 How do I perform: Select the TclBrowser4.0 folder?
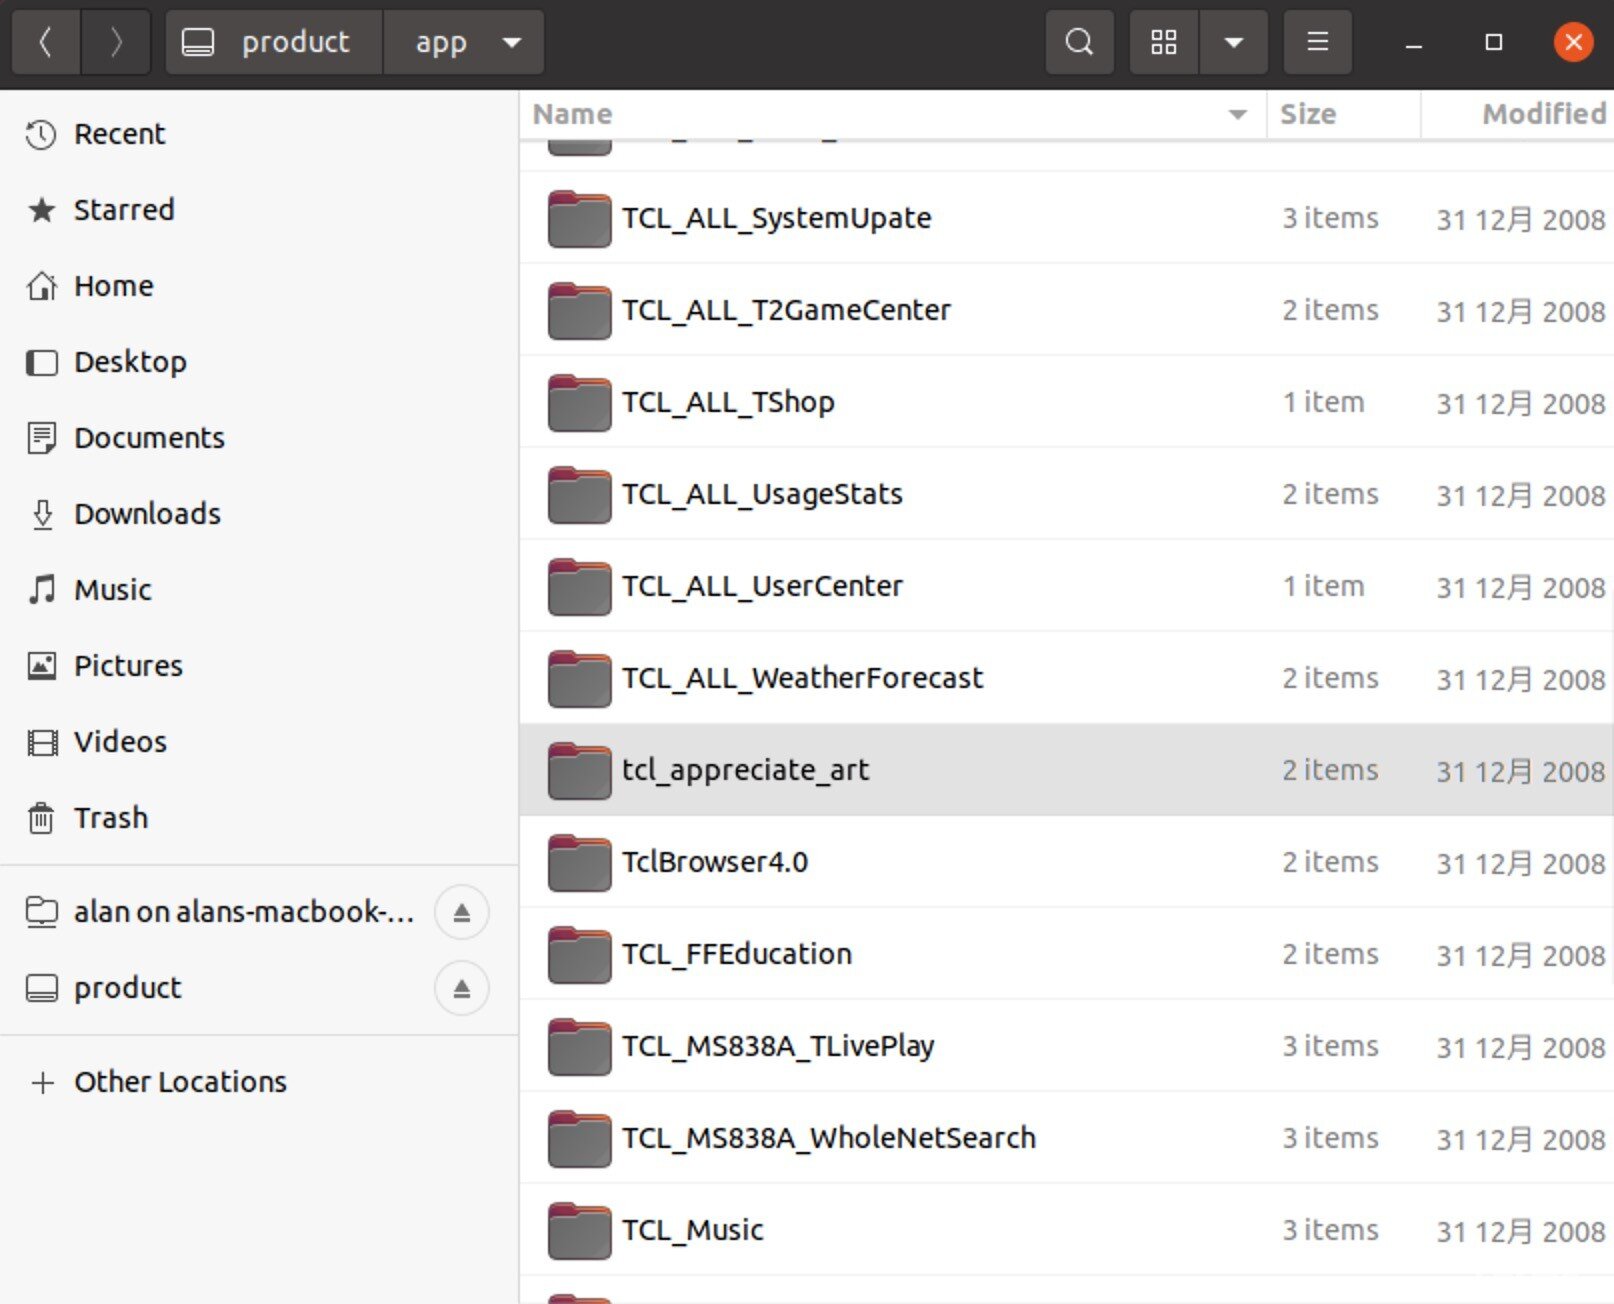click(x=714, y=862)
